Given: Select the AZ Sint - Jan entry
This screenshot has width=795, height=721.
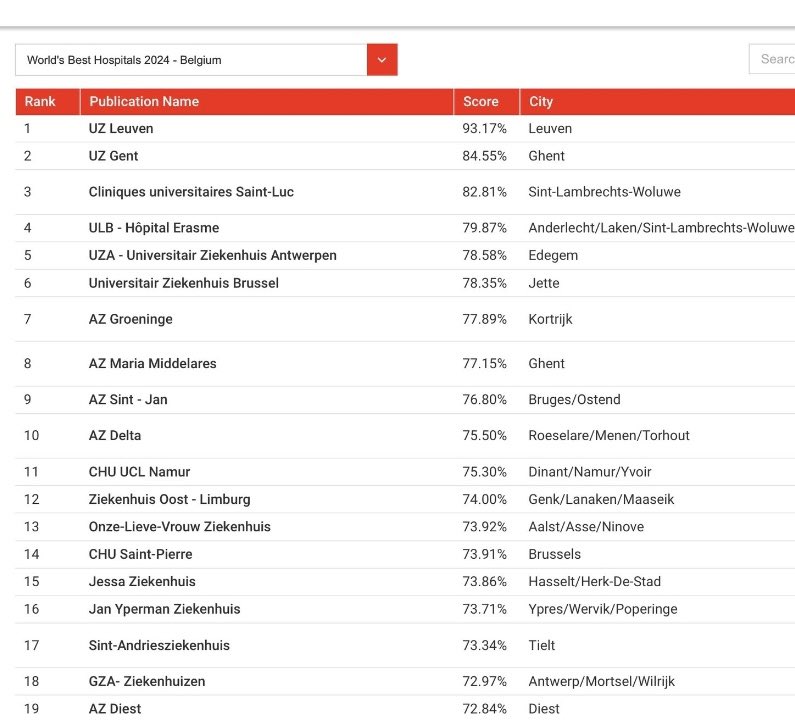Looking at the screenshot, I should pyautogui.click(x=128, y=400).
